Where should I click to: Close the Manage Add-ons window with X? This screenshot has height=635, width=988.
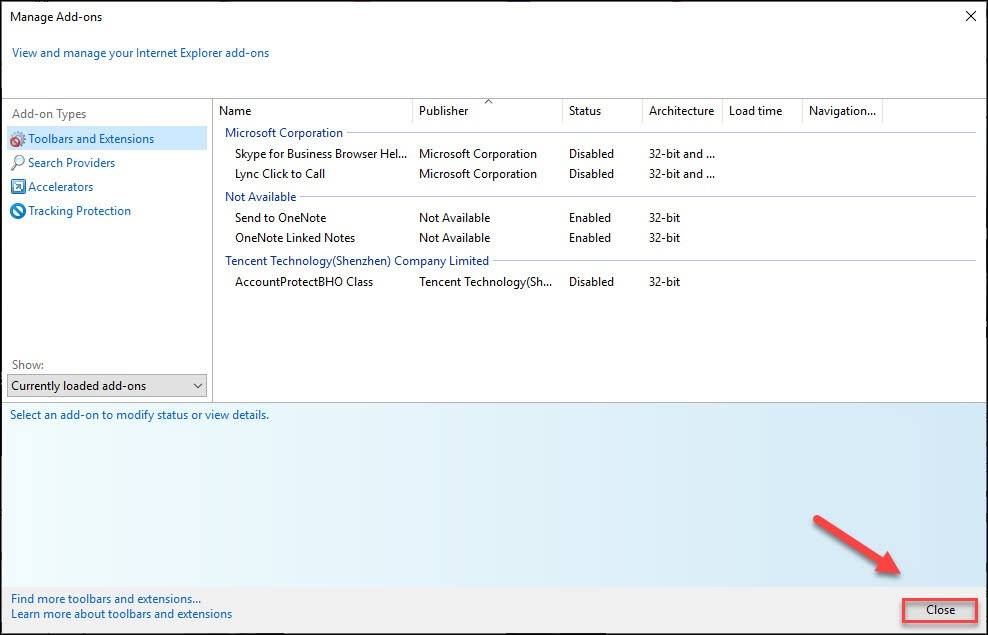point(970,16)
